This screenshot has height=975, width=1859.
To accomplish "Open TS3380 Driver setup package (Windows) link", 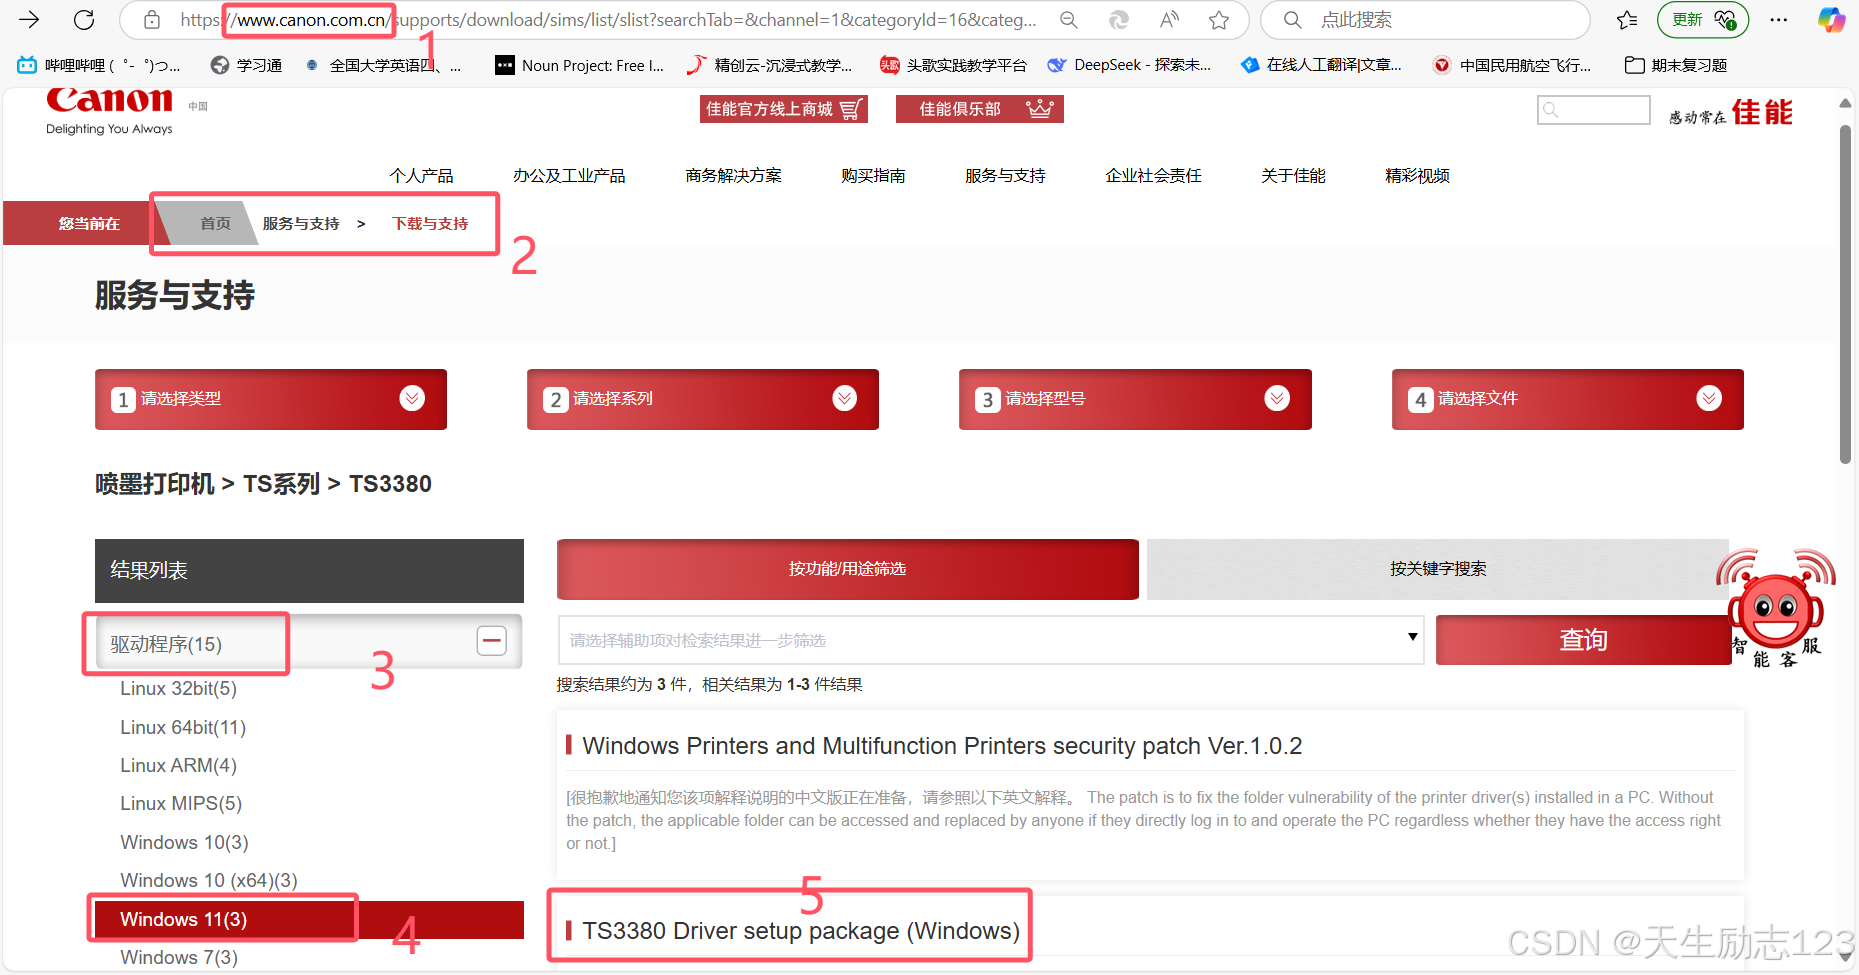I will 801,931.
